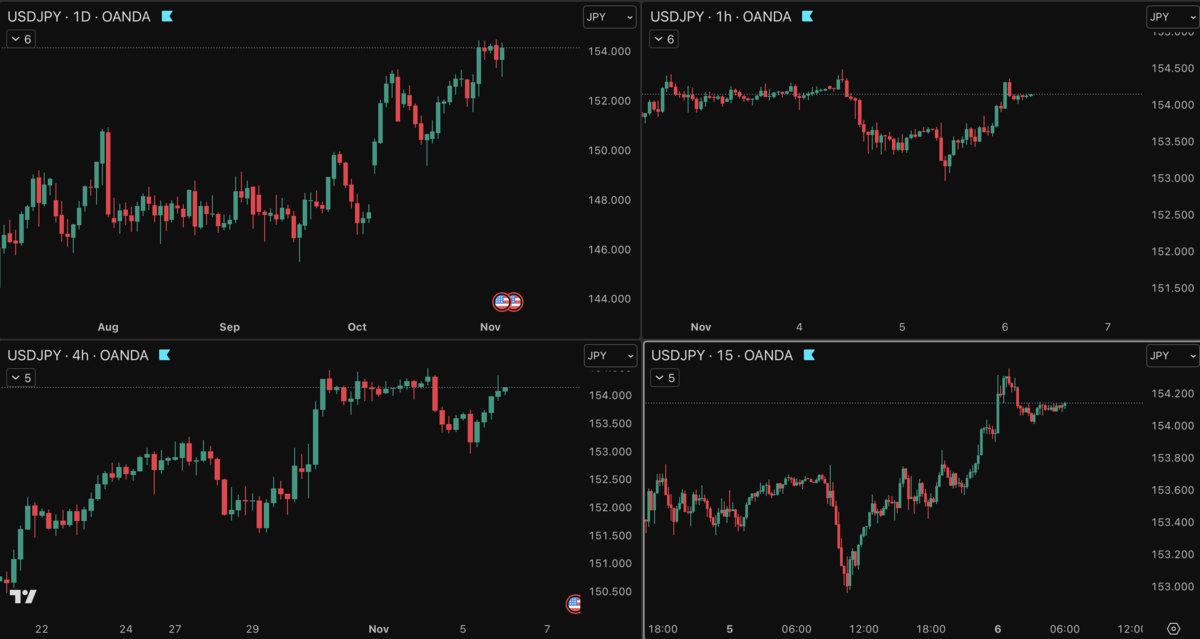Open the JPY currency dropdown on 4h chart
This screenshot has width=1200, height=639.
point(610,355)
